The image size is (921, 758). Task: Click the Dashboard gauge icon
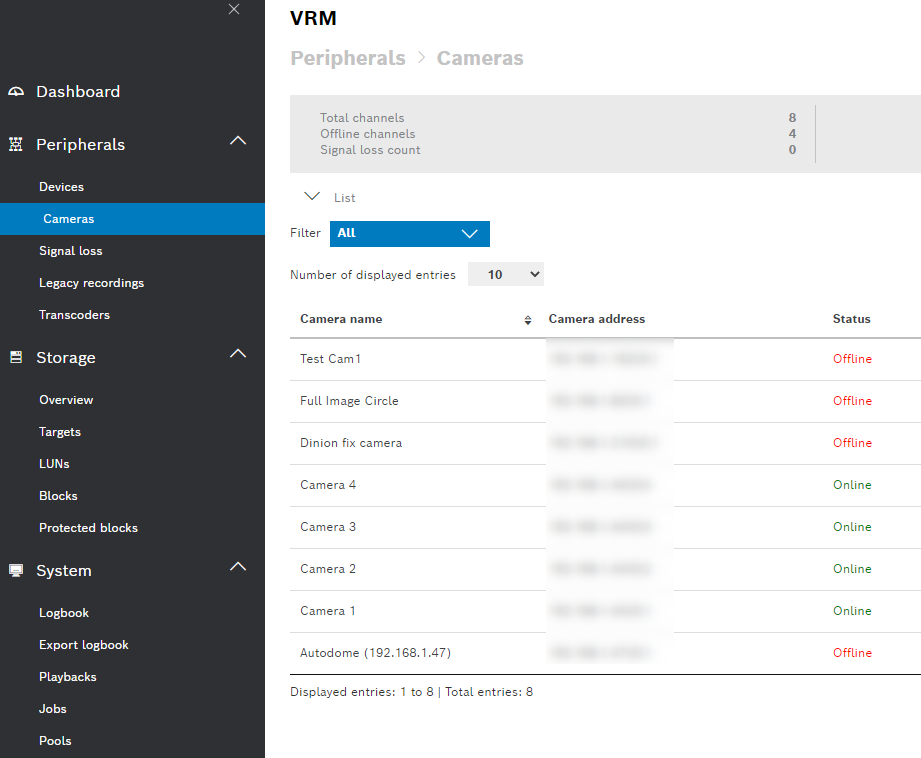coord(15,92)
